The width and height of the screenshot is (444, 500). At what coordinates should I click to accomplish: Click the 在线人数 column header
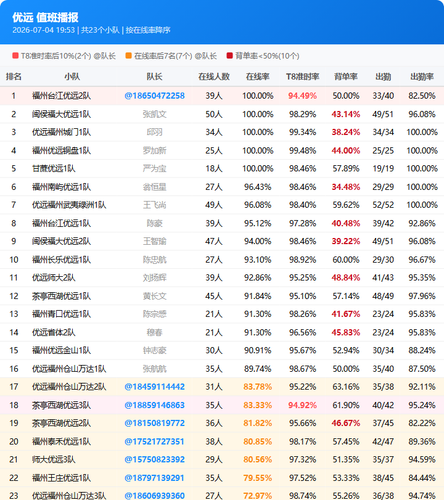tap(214, 77)
